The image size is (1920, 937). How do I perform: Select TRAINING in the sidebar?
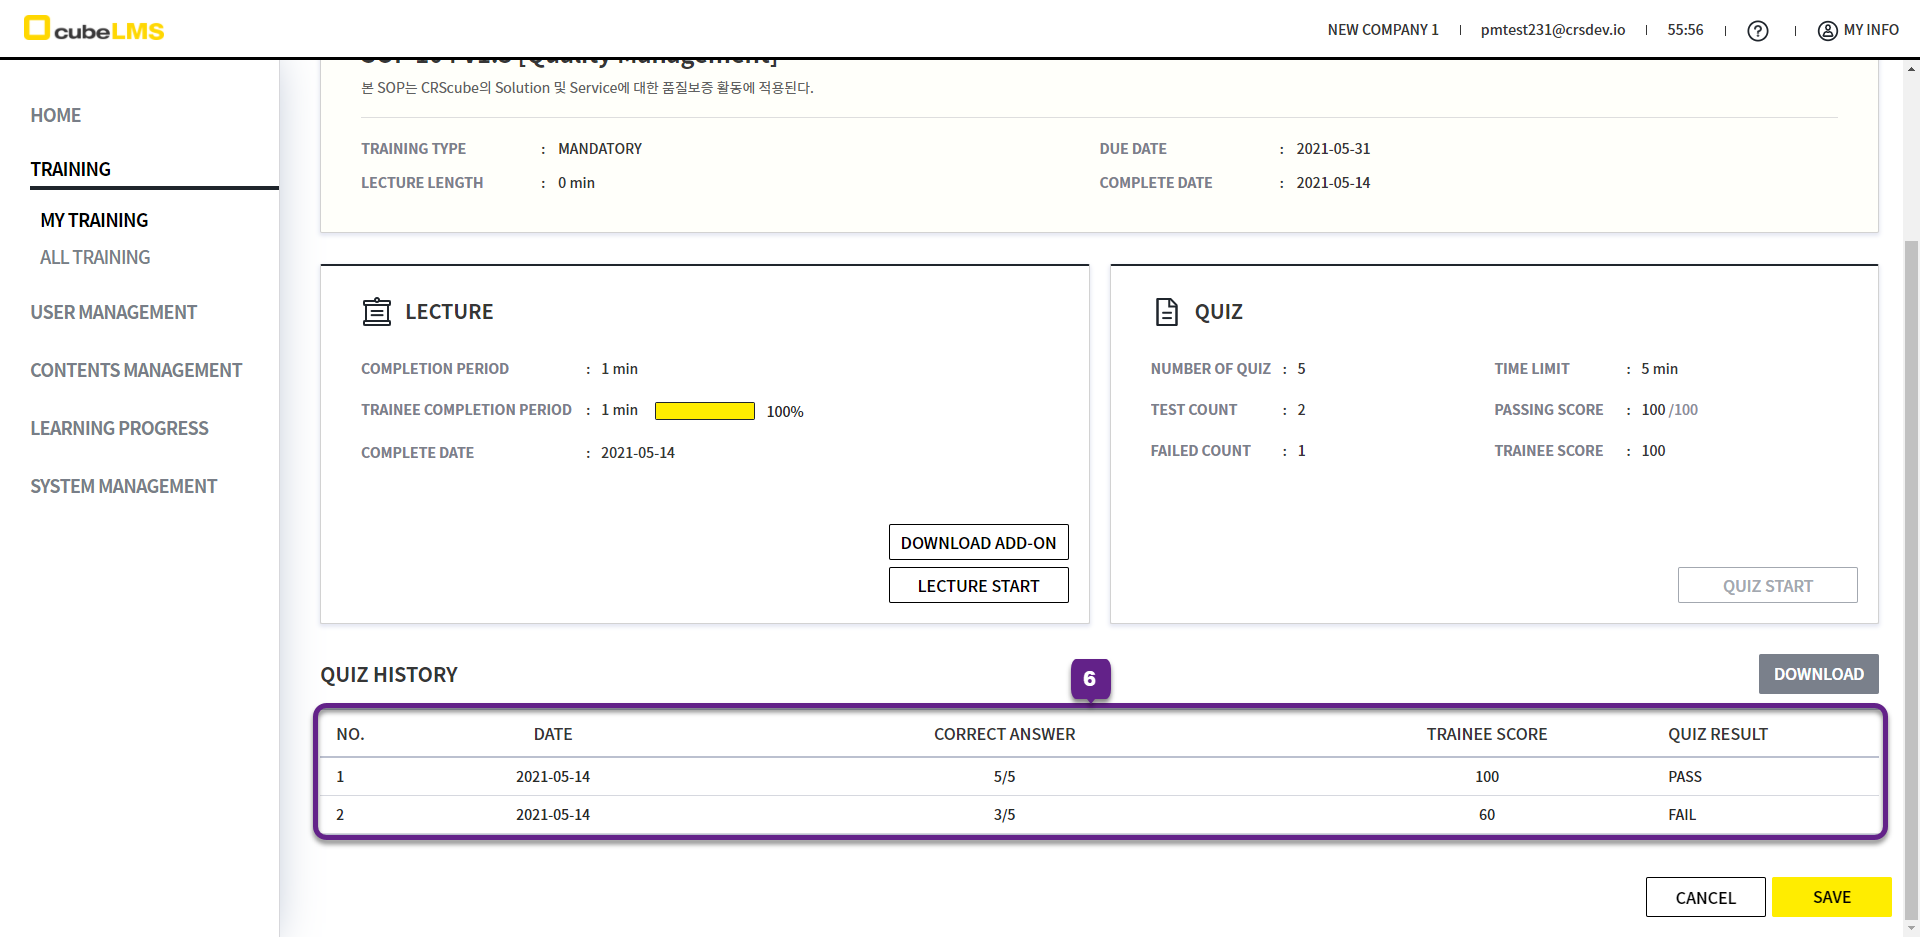[x=70, y=169]
